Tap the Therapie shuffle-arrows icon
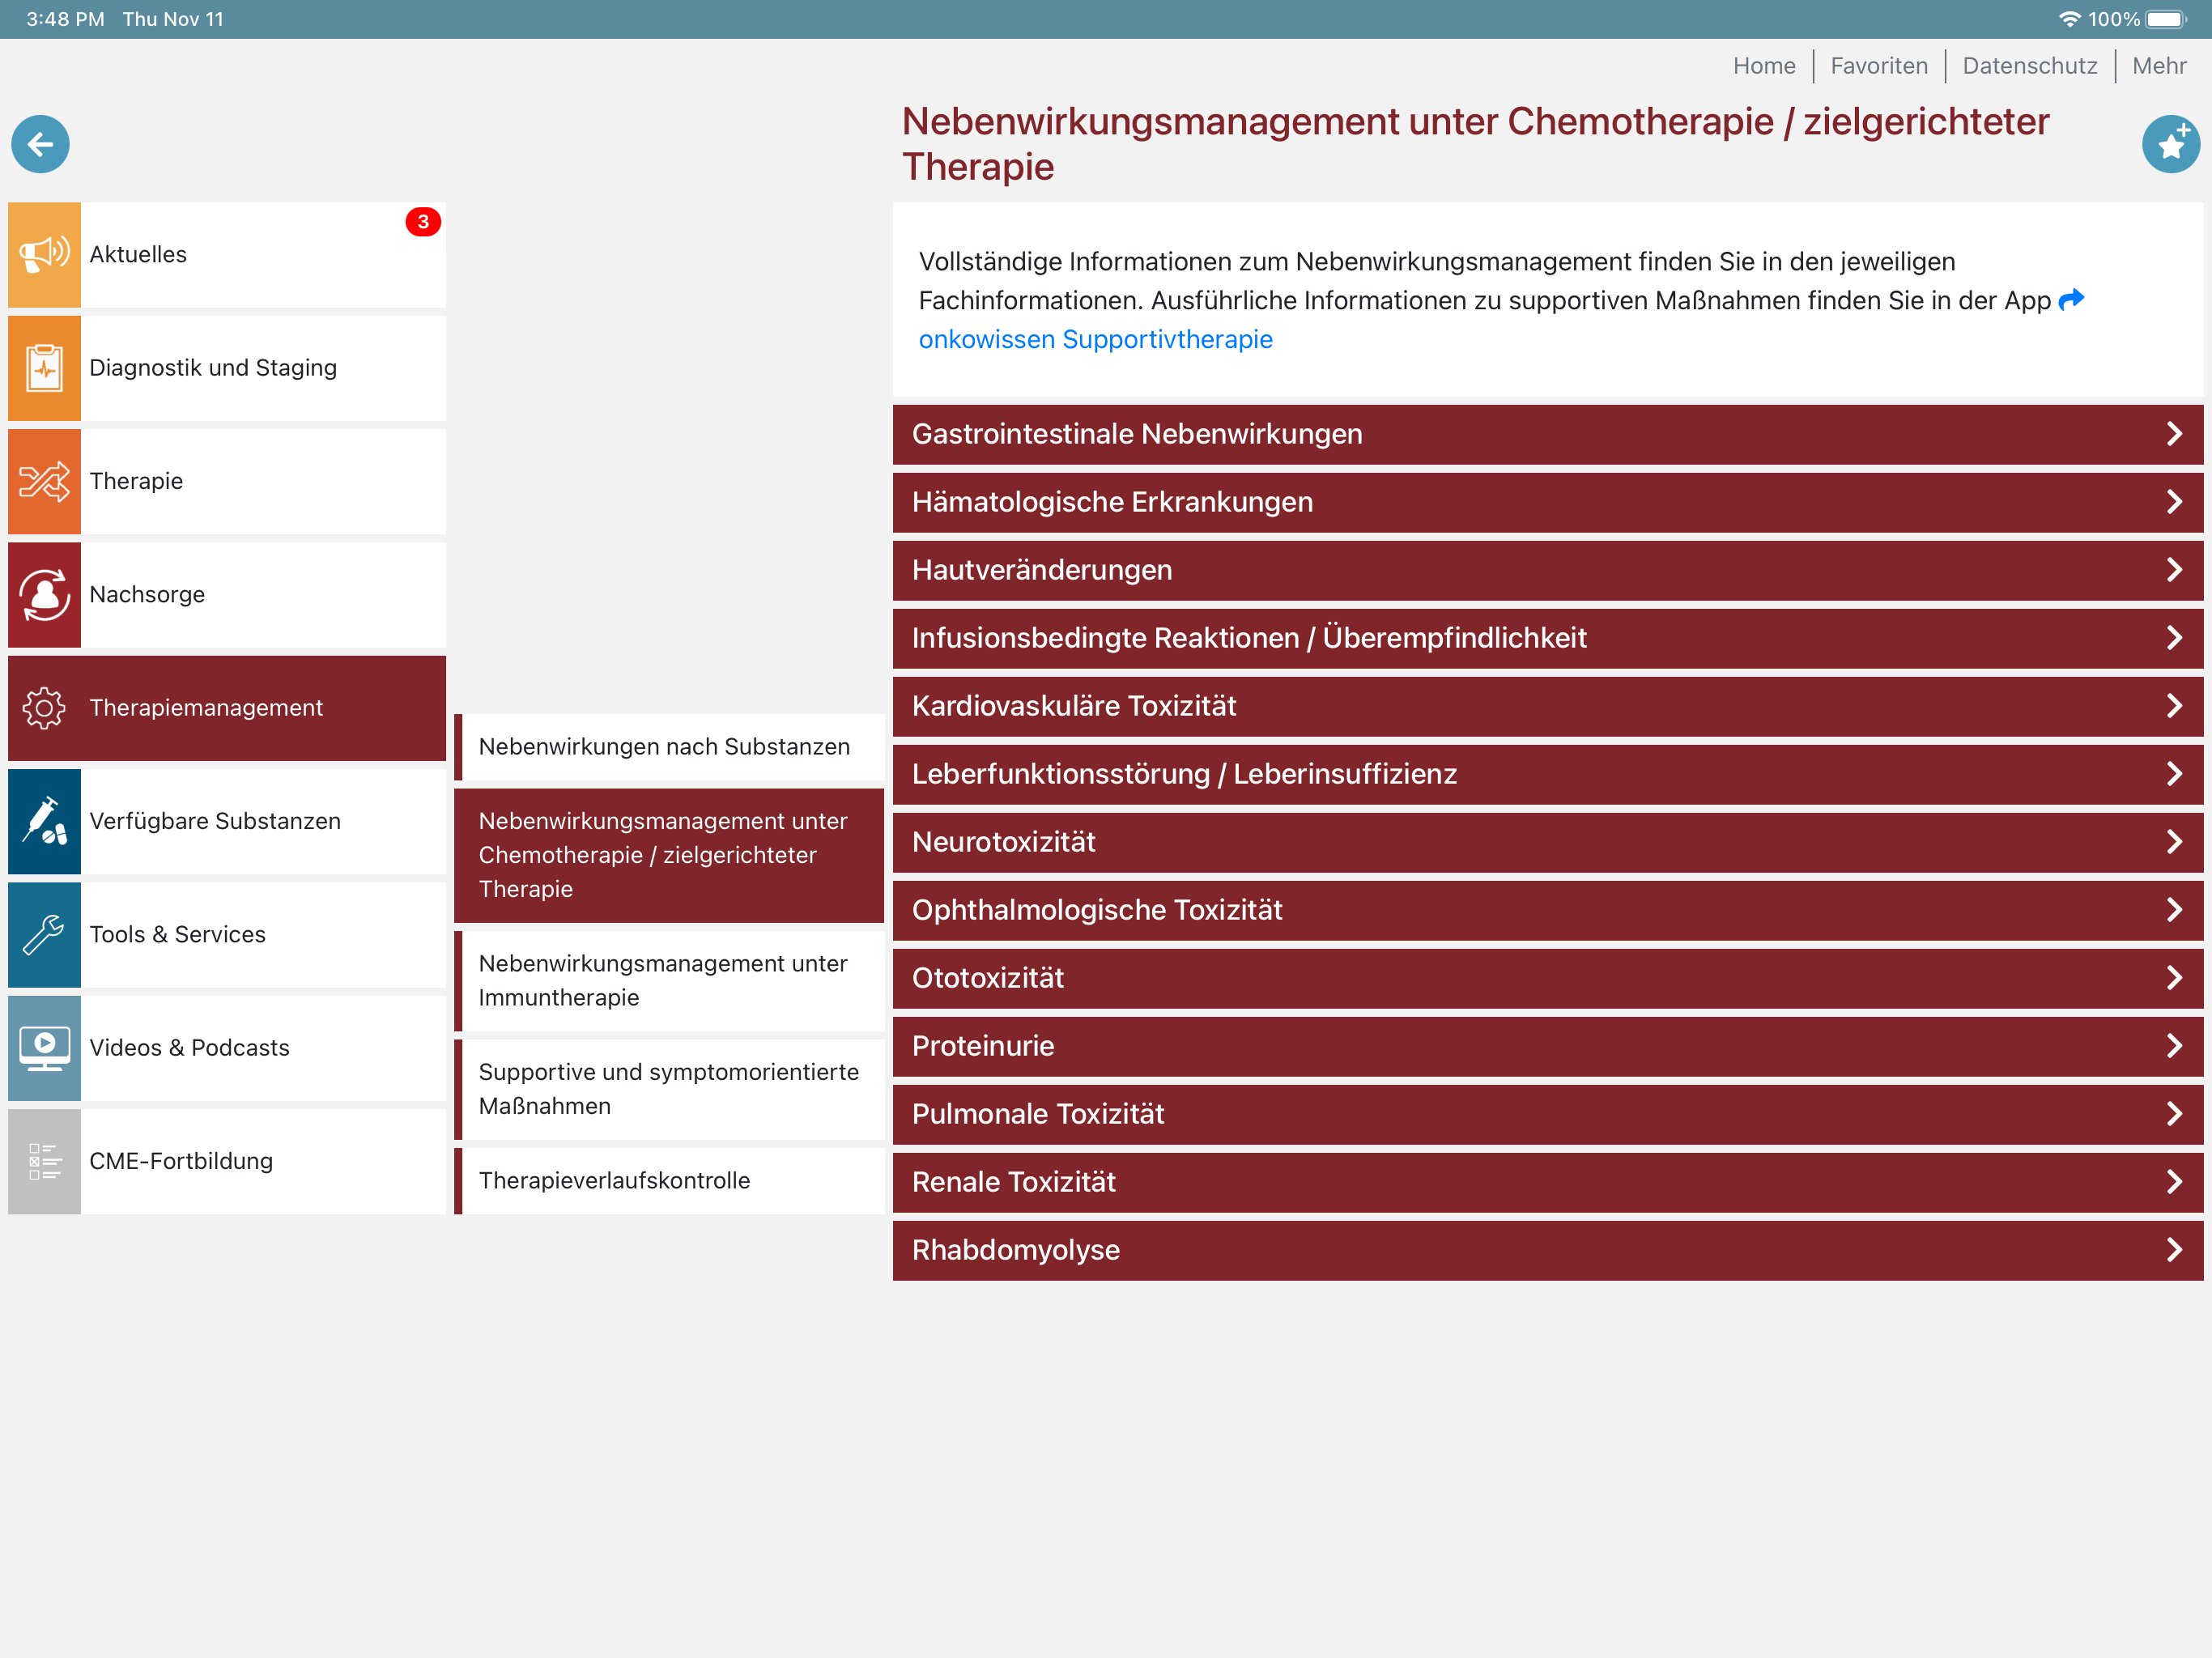The height and width of the screenshot is (1658, 2212). click(44, 481)
